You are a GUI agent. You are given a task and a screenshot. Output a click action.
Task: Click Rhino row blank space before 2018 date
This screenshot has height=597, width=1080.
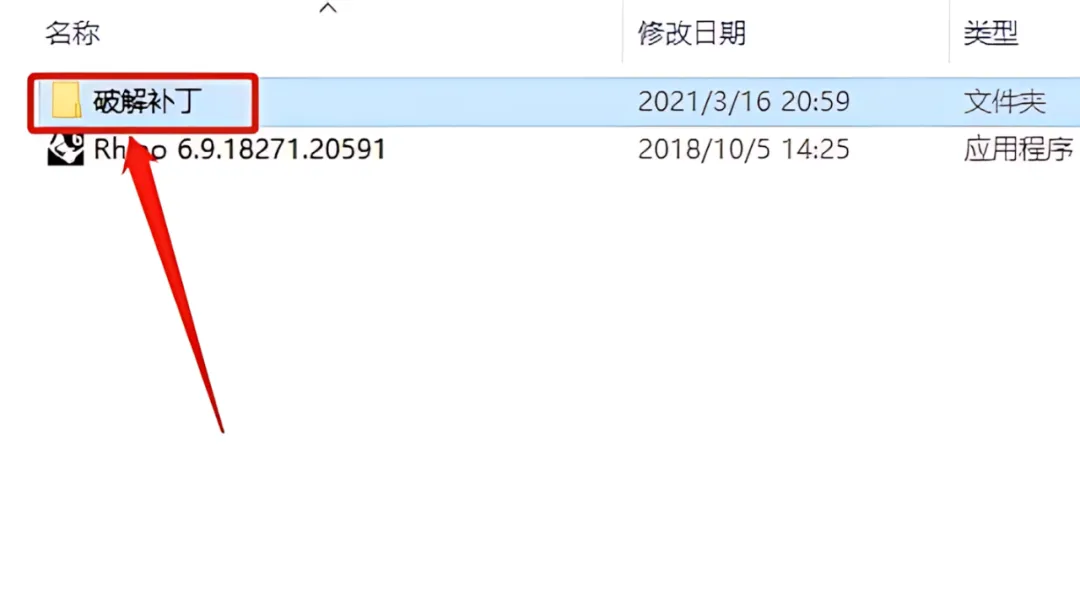click(510, 149)
